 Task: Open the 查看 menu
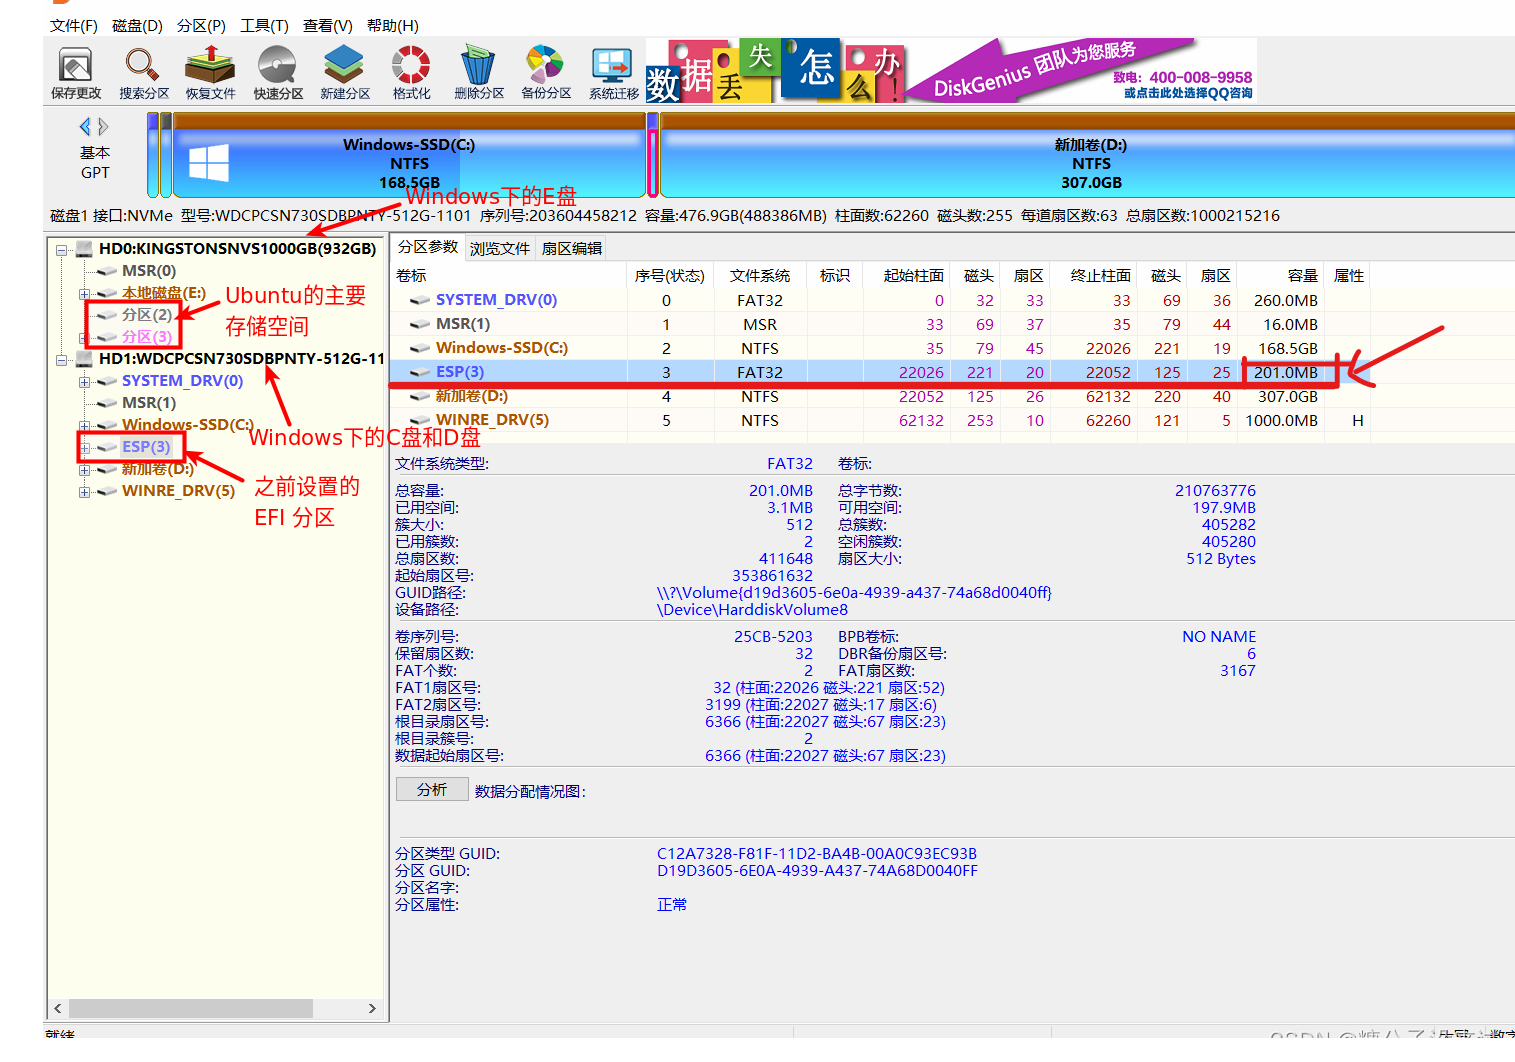point(327,25)
